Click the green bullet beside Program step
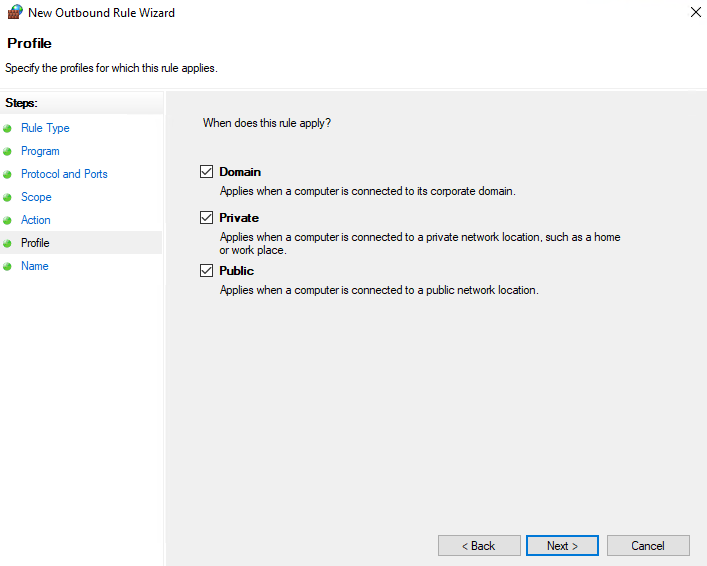 point(8,152)
